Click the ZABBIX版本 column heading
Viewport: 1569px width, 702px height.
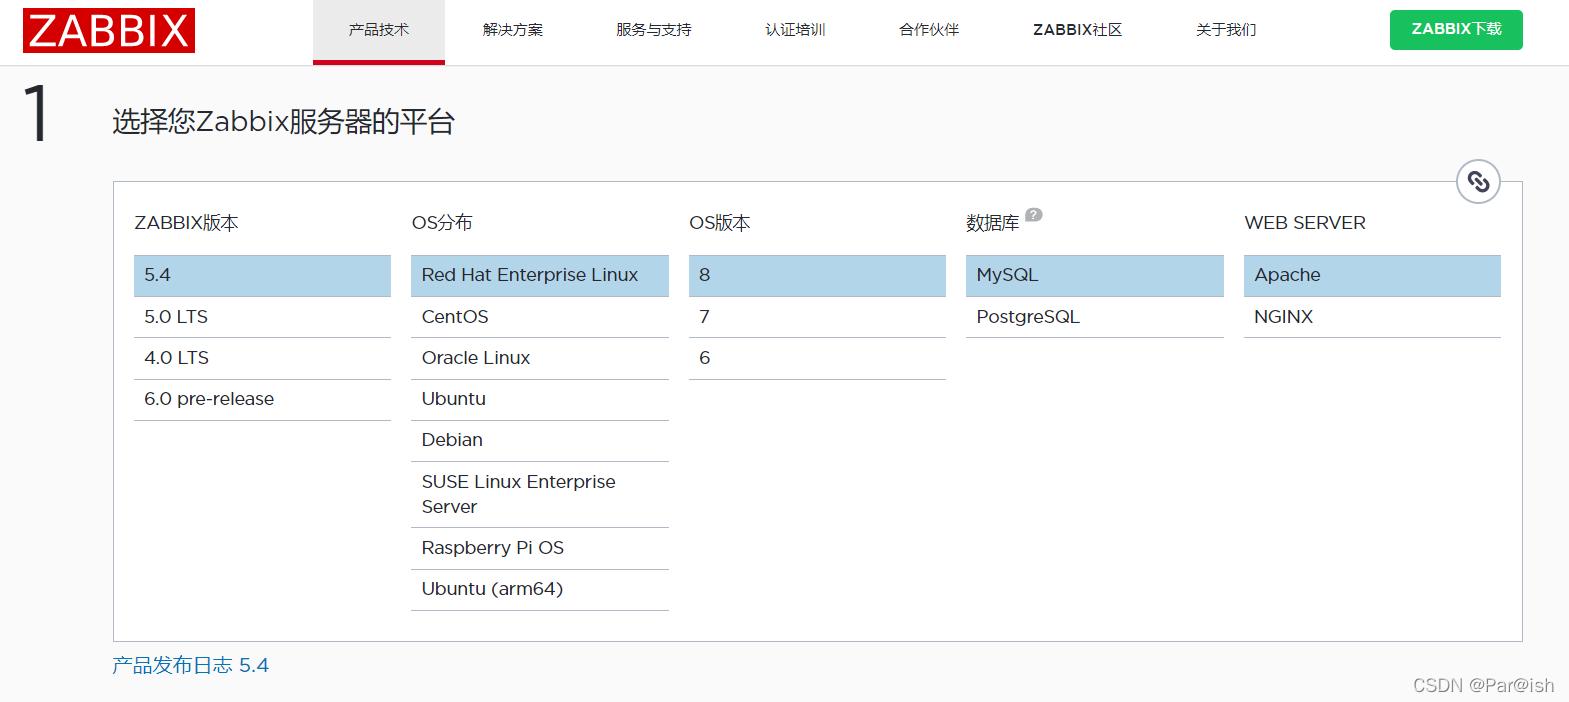pos(186,223)
